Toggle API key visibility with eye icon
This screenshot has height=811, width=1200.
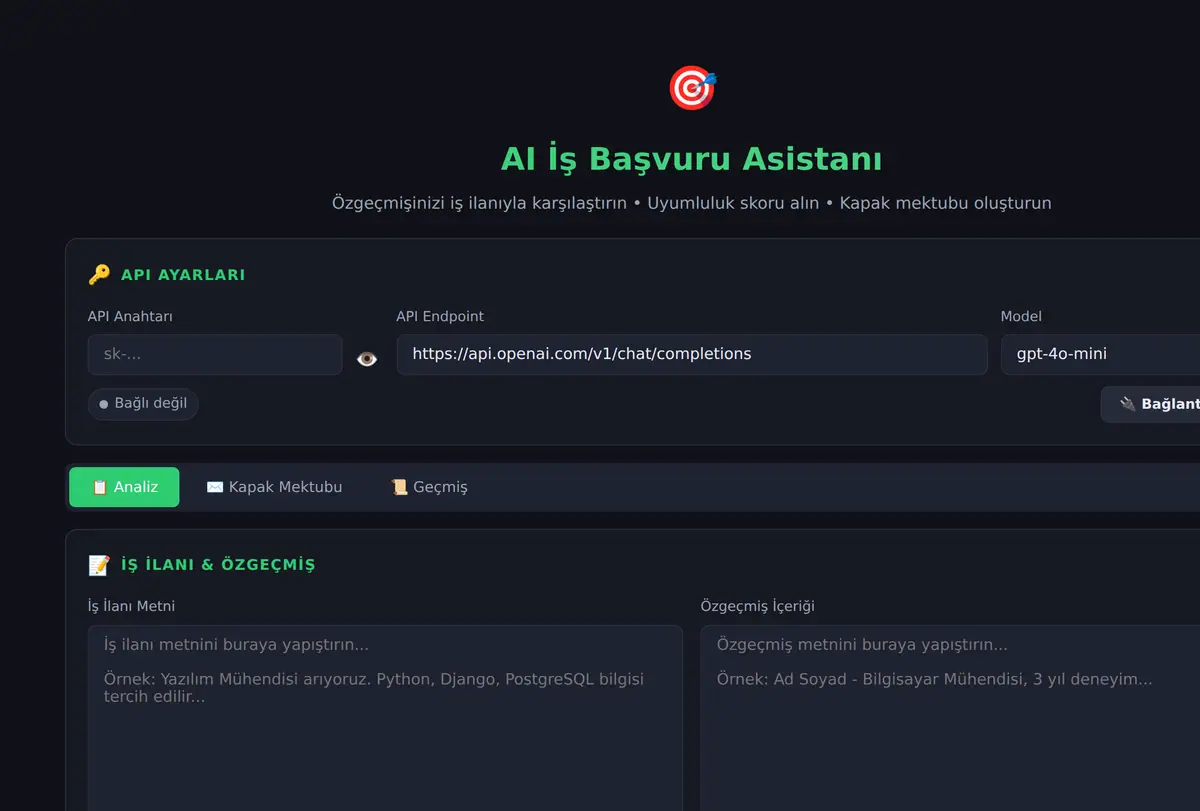pos(367,358)
